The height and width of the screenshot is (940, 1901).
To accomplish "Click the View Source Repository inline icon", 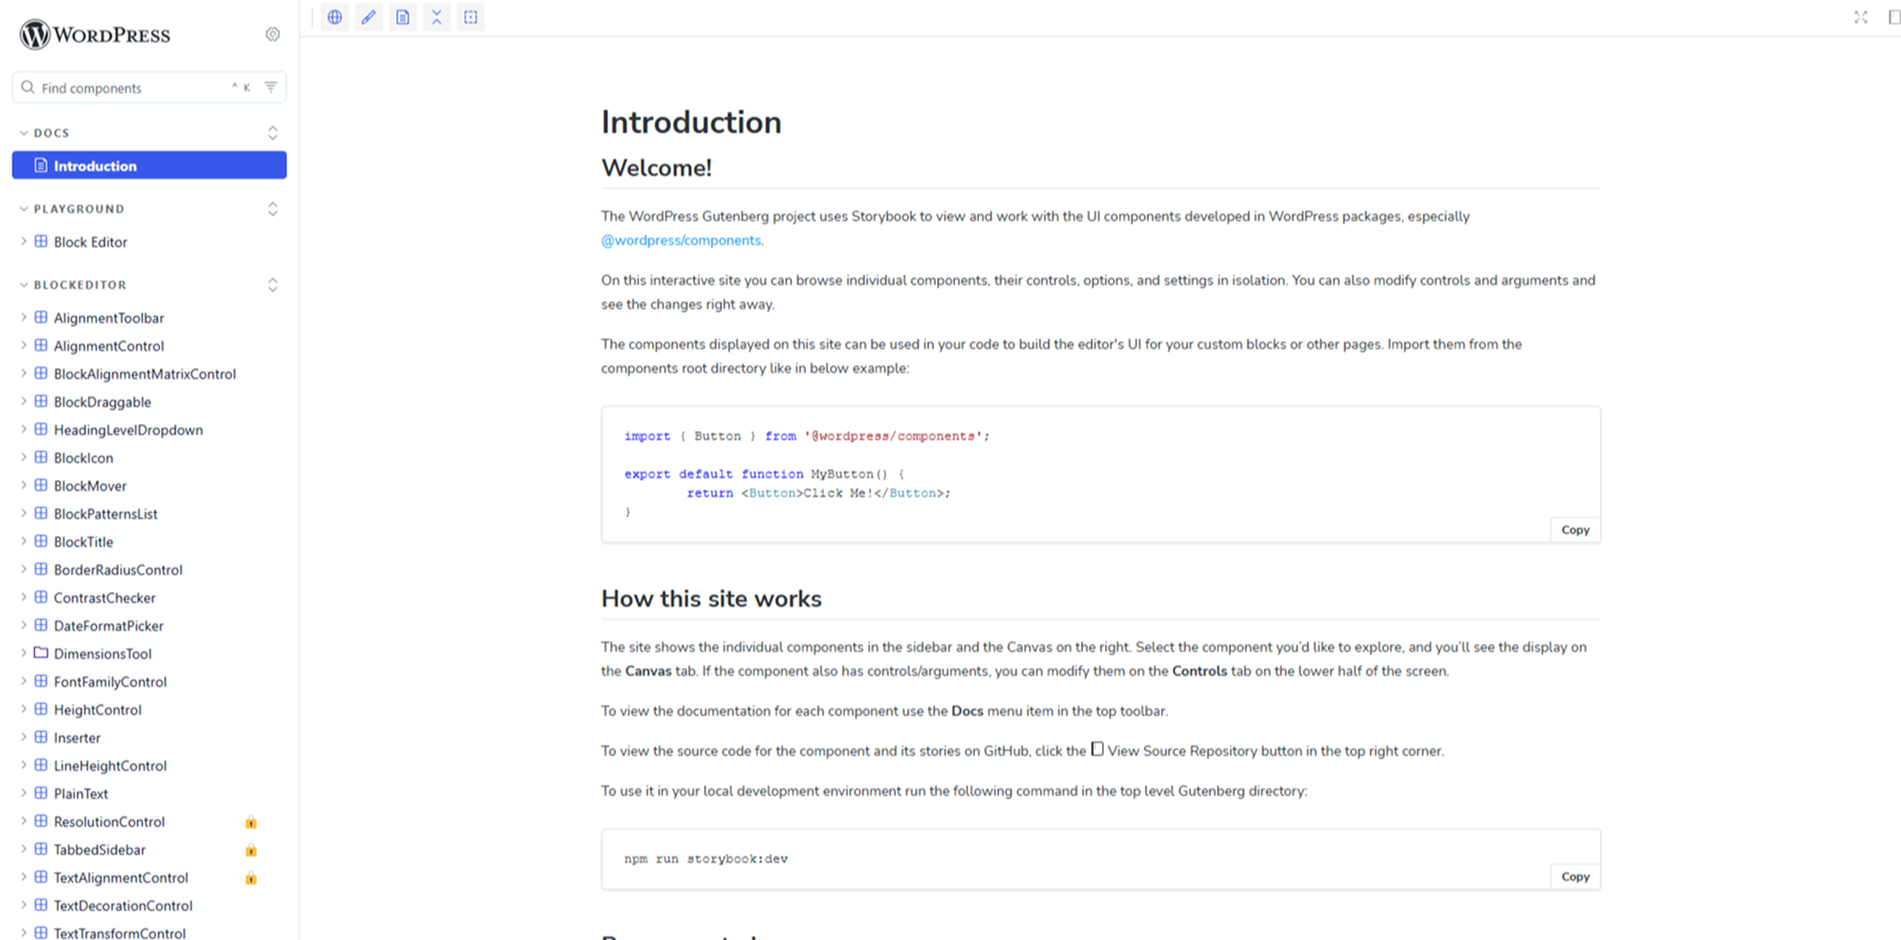I will point(1097,749).
